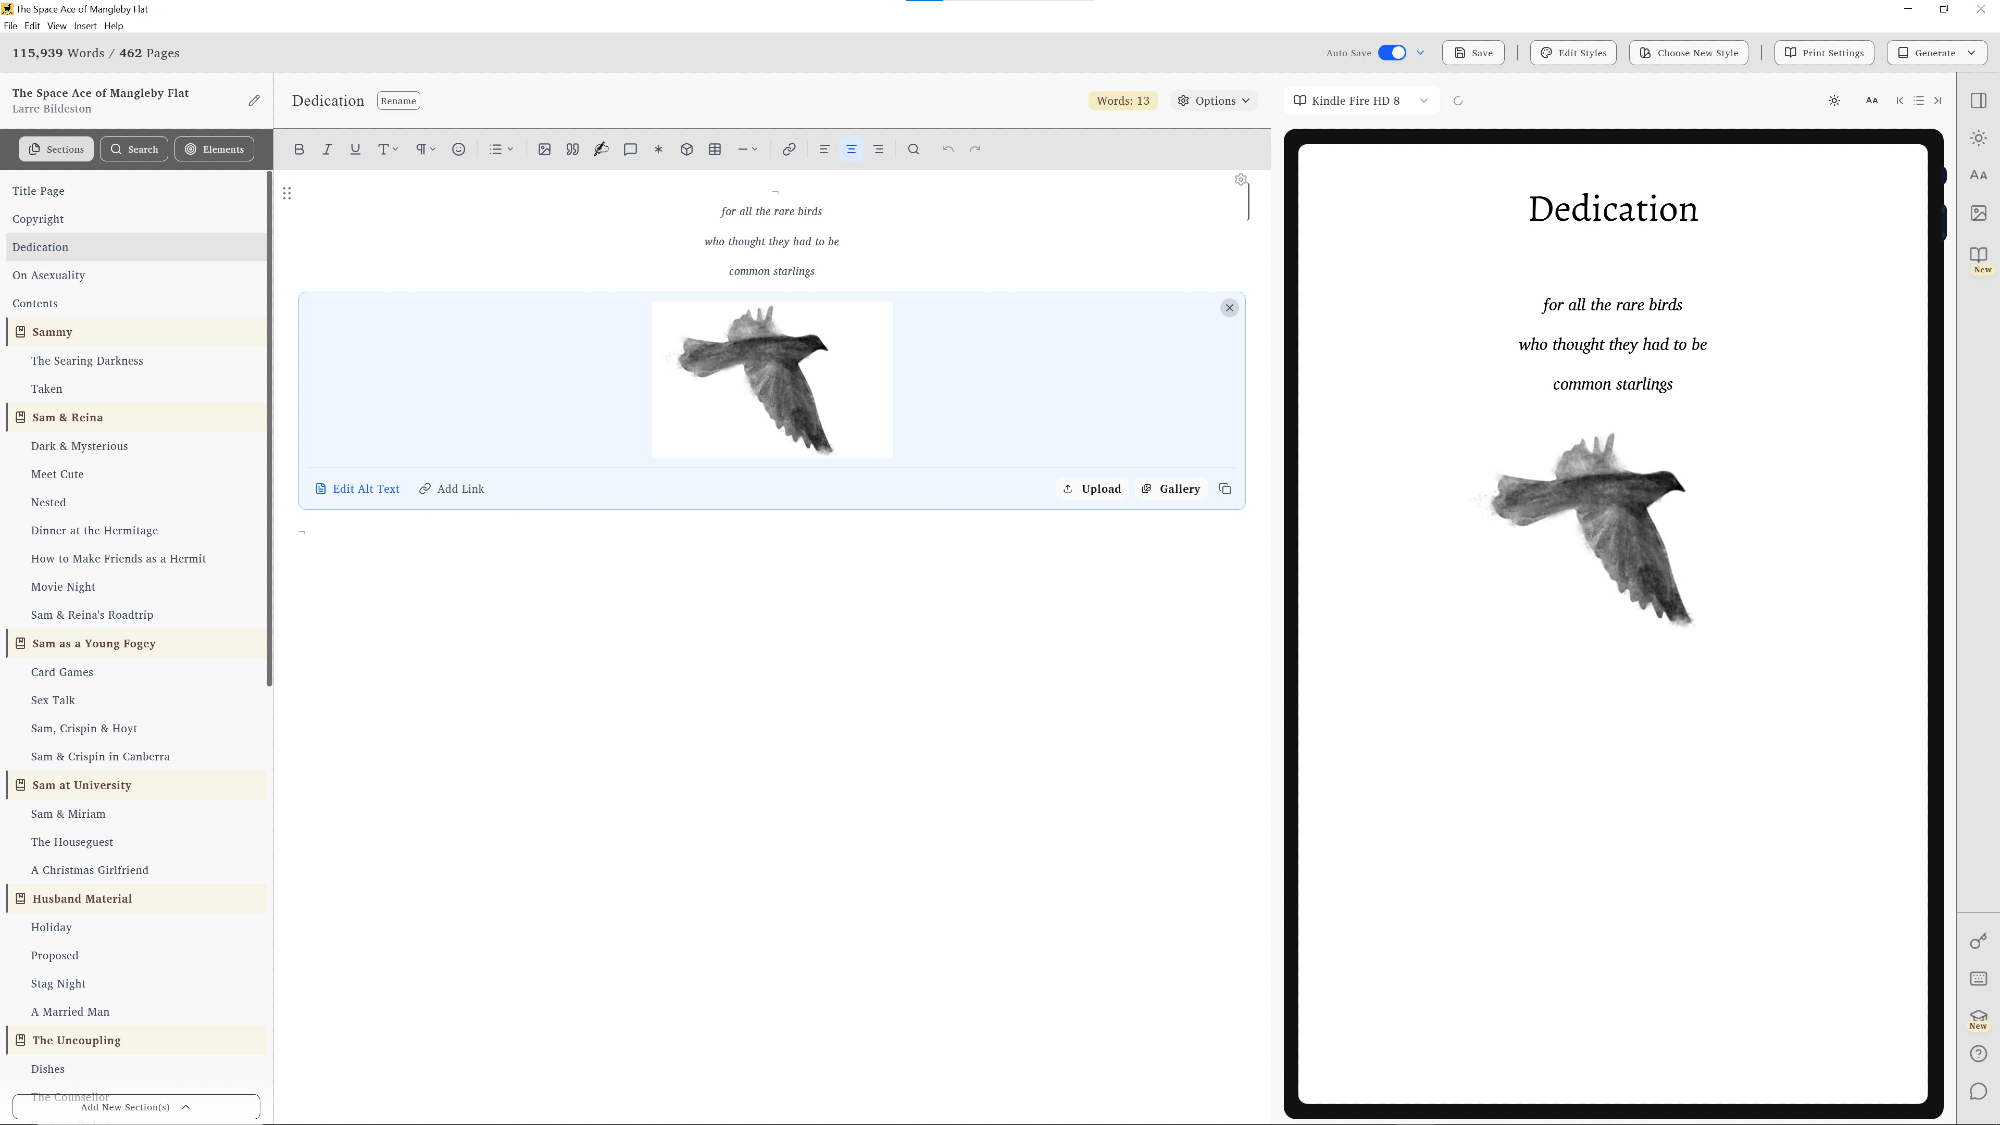
Task: Click the insert link icon
Action: (789, 149)
